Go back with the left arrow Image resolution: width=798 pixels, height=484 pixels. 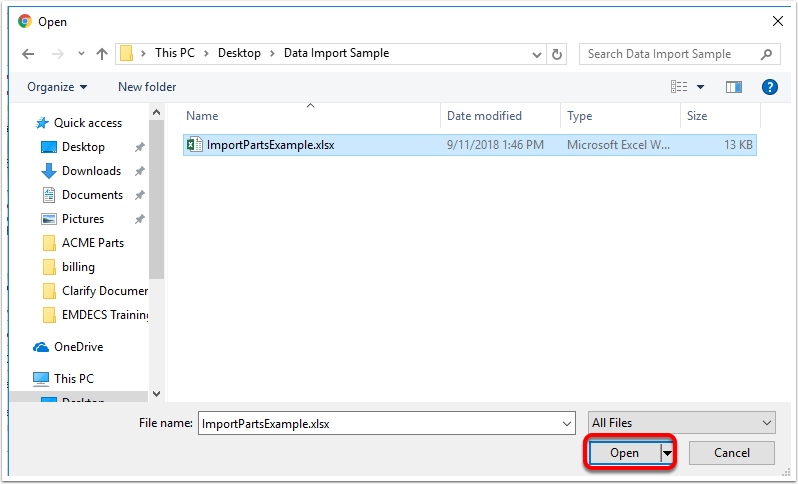(x=28, y=54)
